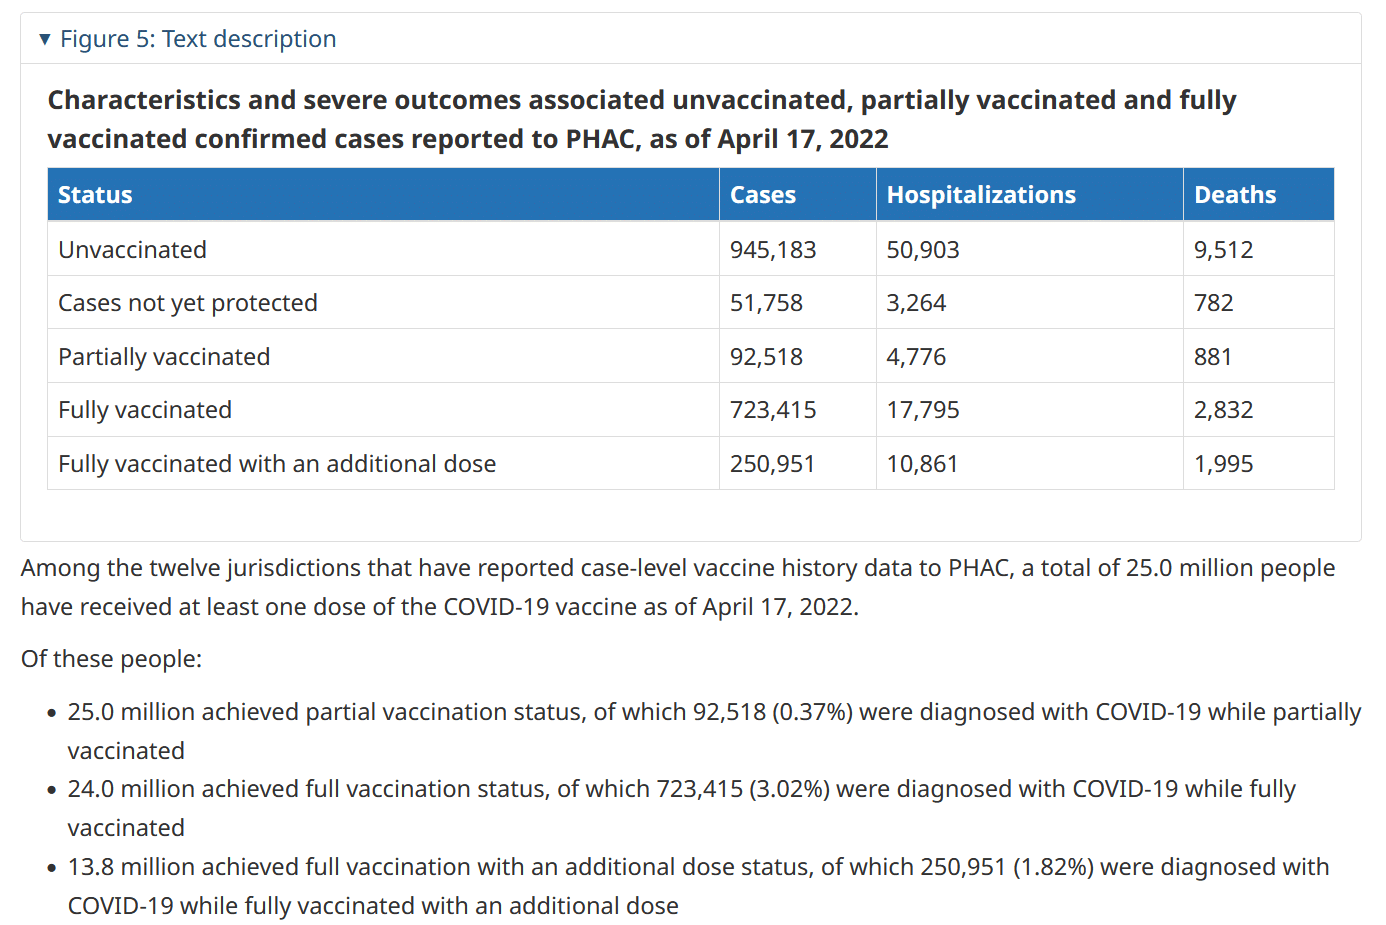
Task: Click "Fully vaccinated with an additional dose" row label
Action: click(x=277, y=464)
